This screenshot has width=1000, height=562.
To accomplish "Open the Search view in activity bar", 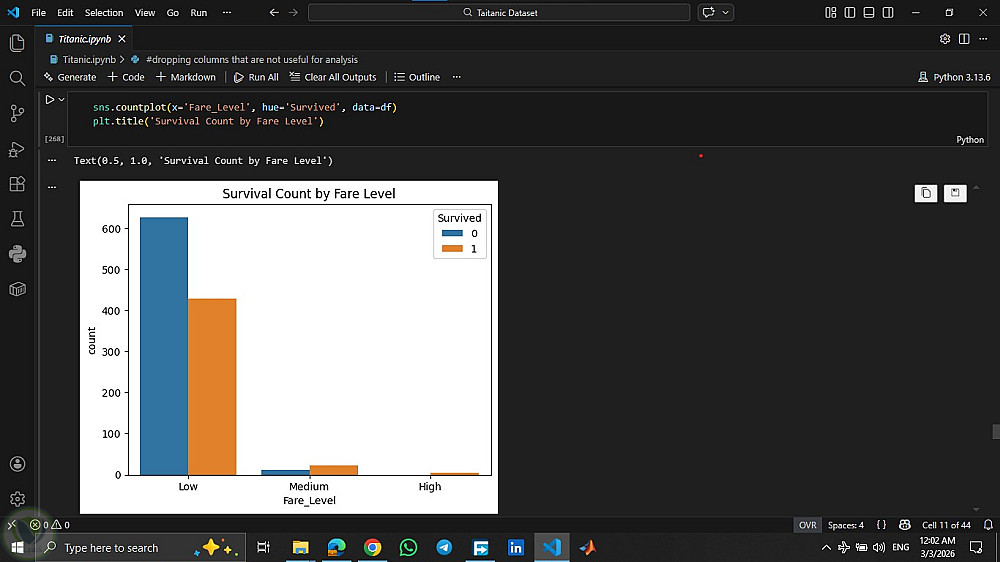I will coord(17,78).
